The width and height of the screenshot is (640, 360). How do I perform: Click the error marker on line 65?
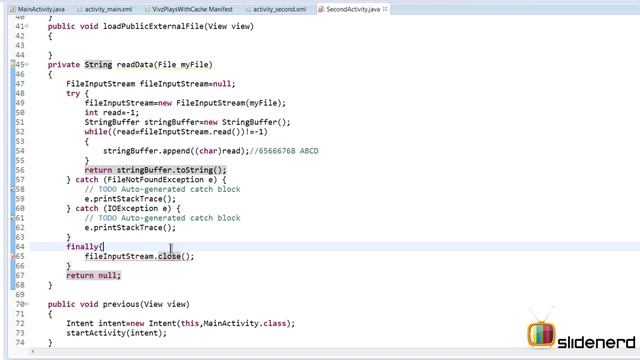point(13,256)
